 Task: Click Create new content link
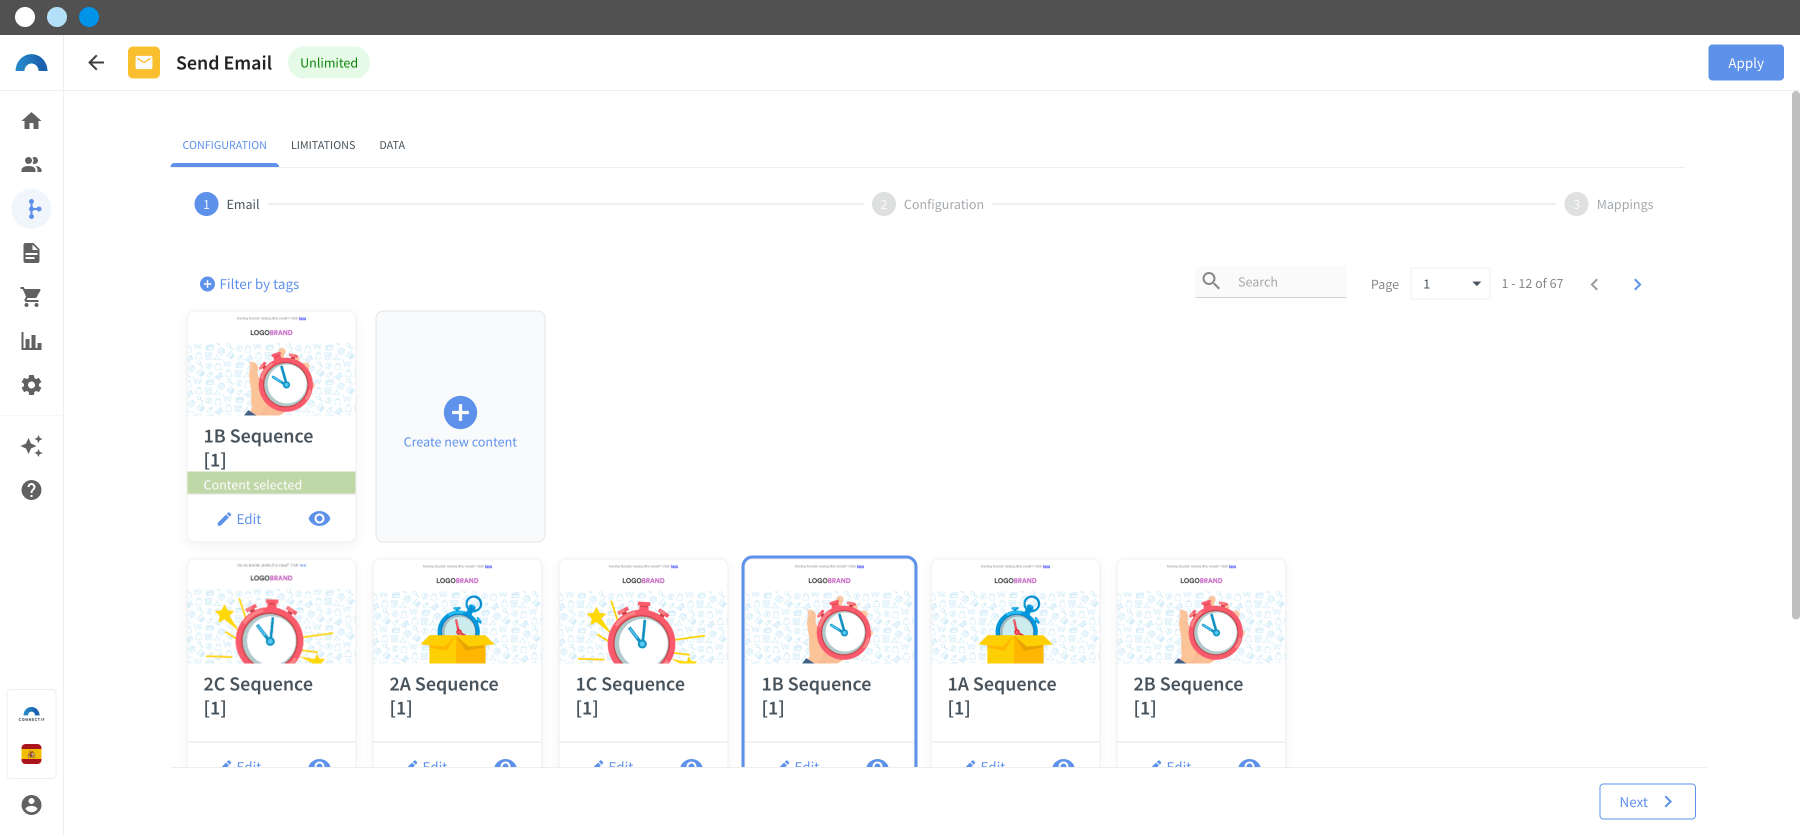[x=460, y=442]
